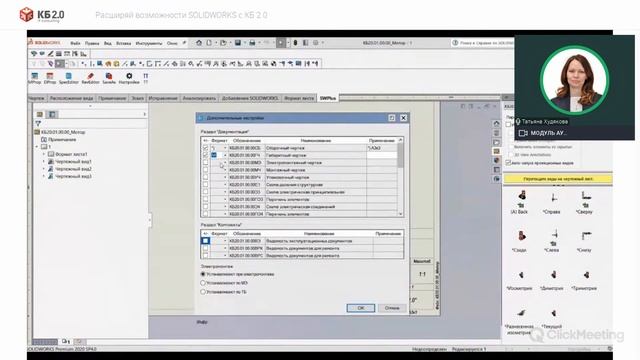Open the Файл menu
The width and height of the screenshot is (640, 360).
point(76,43)
